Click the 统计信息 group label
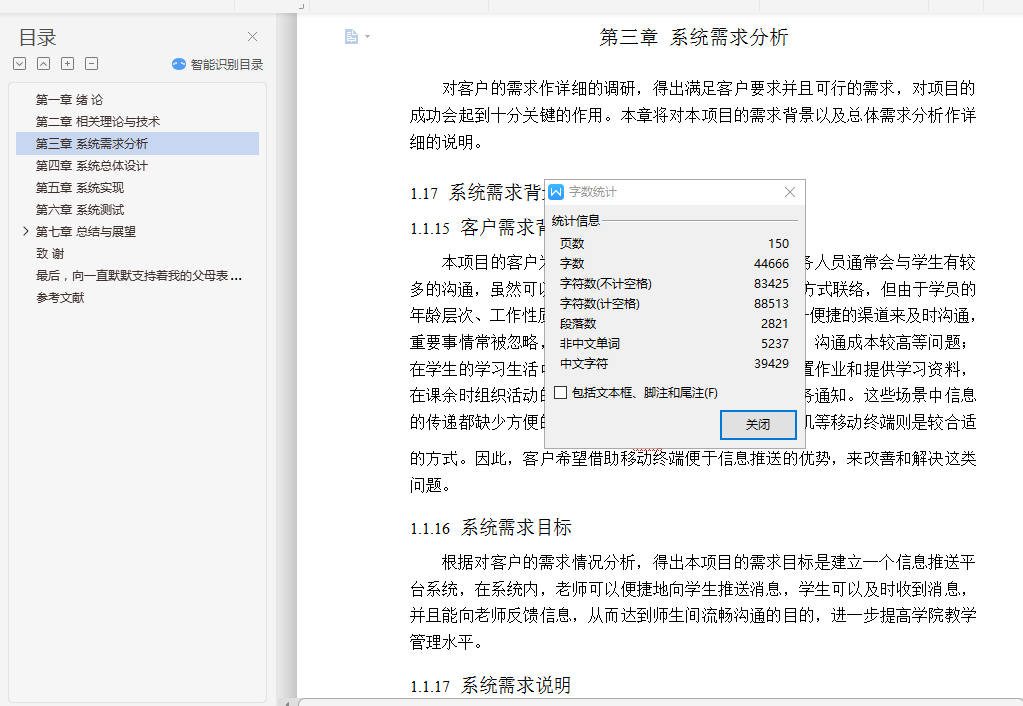This screenshot has width=1023, height=706. tap(575, 221)
